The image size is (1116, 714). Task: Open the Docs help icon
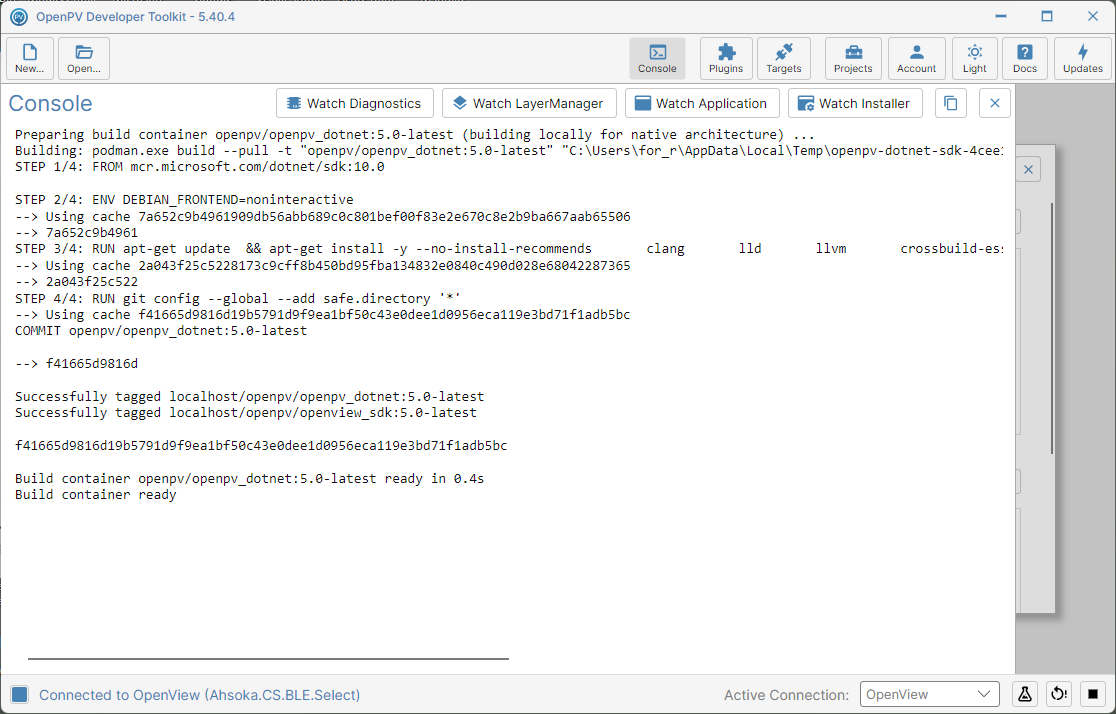[1025, 58]
